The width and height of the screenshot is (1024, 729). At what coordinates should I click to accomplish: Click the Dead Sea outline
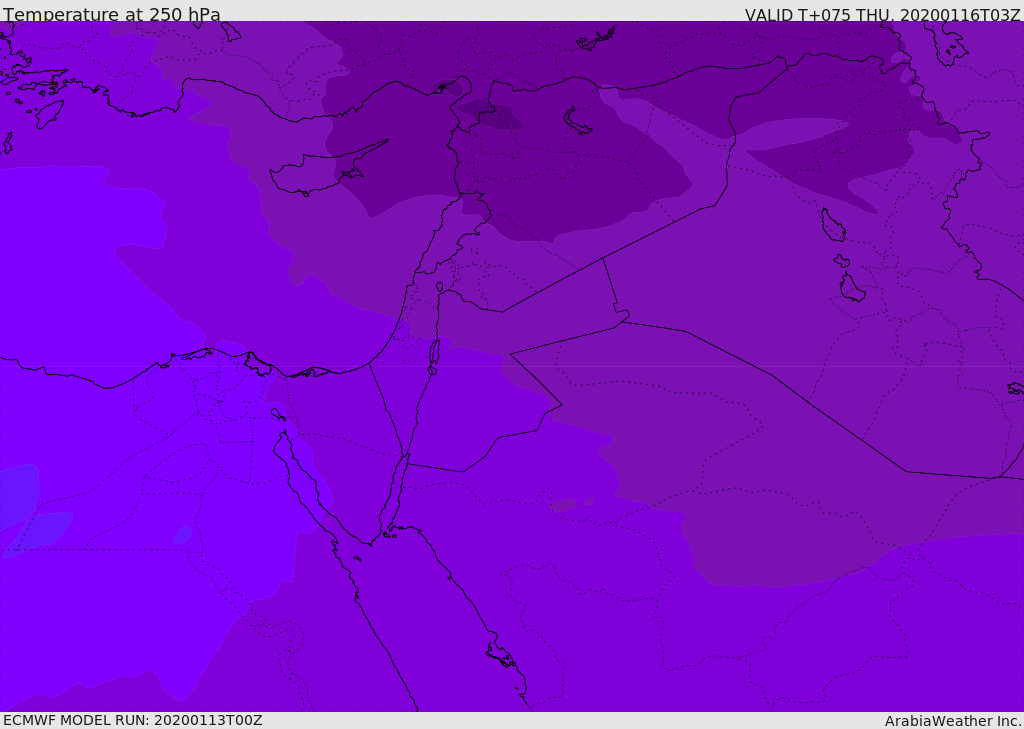(x=434, y=356)
